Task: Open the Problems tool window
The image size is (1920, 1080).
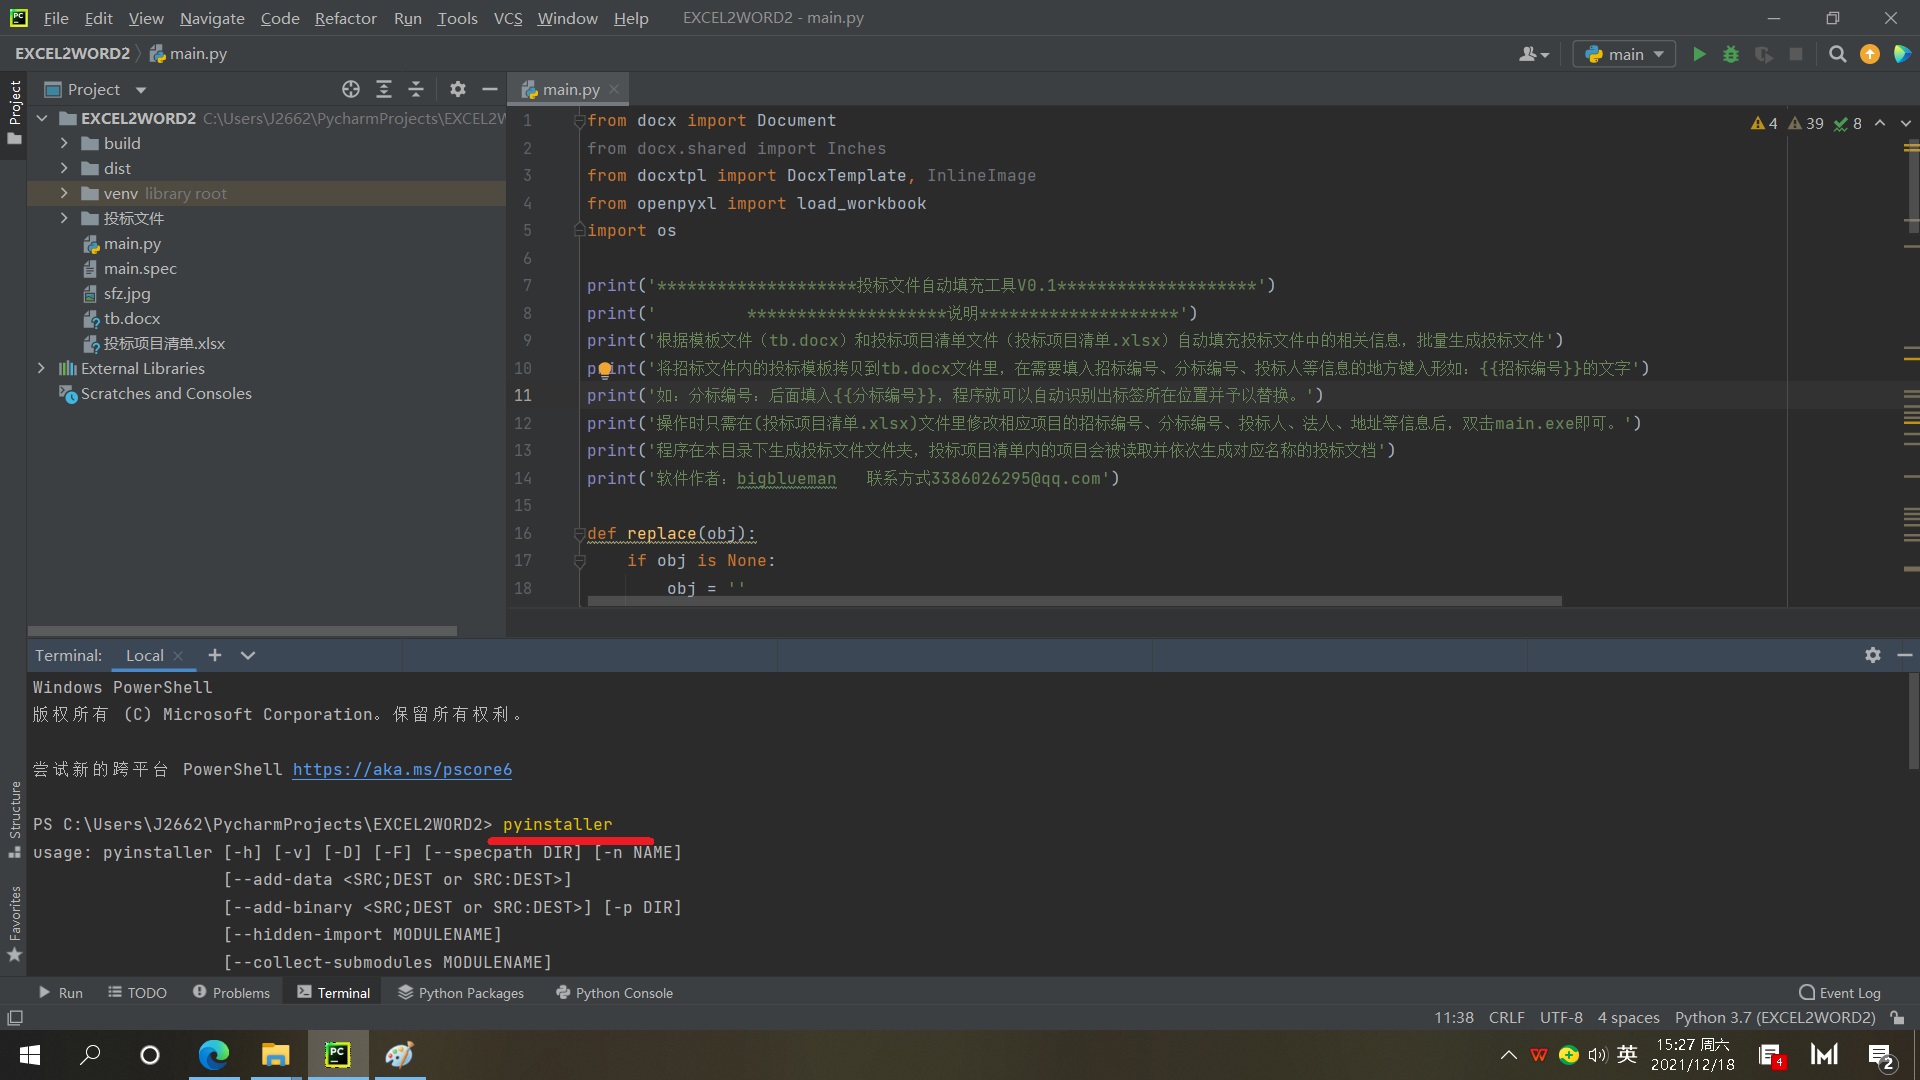Action: click(231, 992)
